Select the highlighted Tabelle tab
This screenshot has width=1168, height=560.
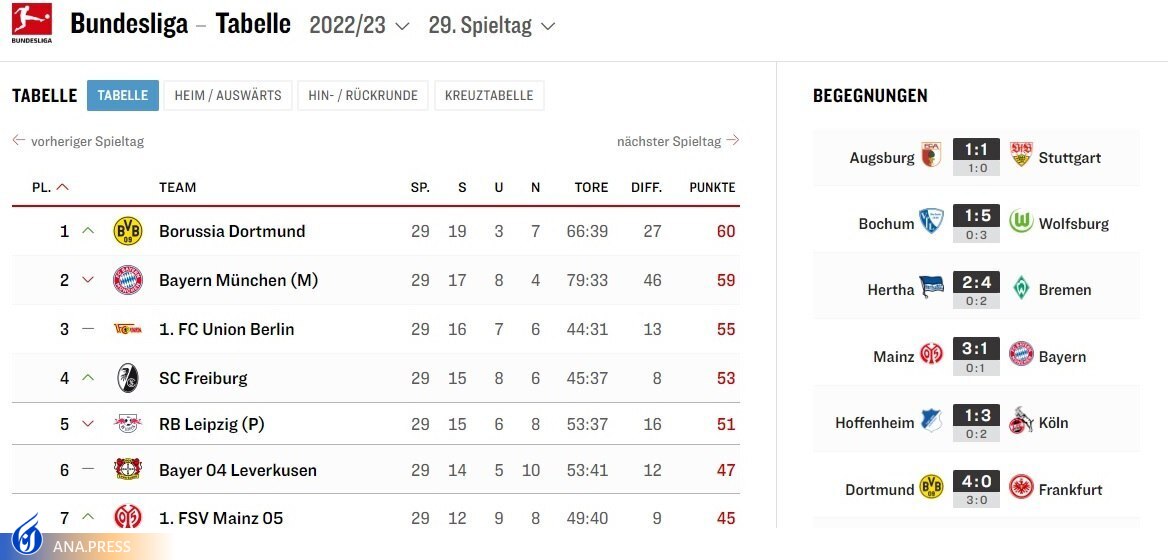click(x=123, y=96)
